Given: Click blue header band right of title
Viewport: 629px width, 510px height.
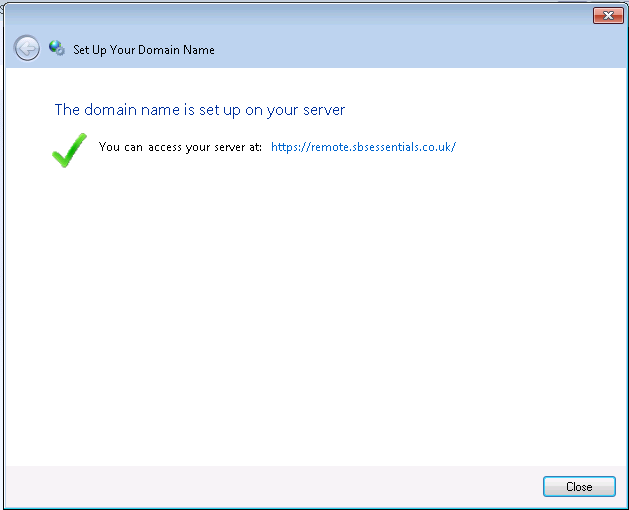Looking at the screenshot, I should 420,49.
